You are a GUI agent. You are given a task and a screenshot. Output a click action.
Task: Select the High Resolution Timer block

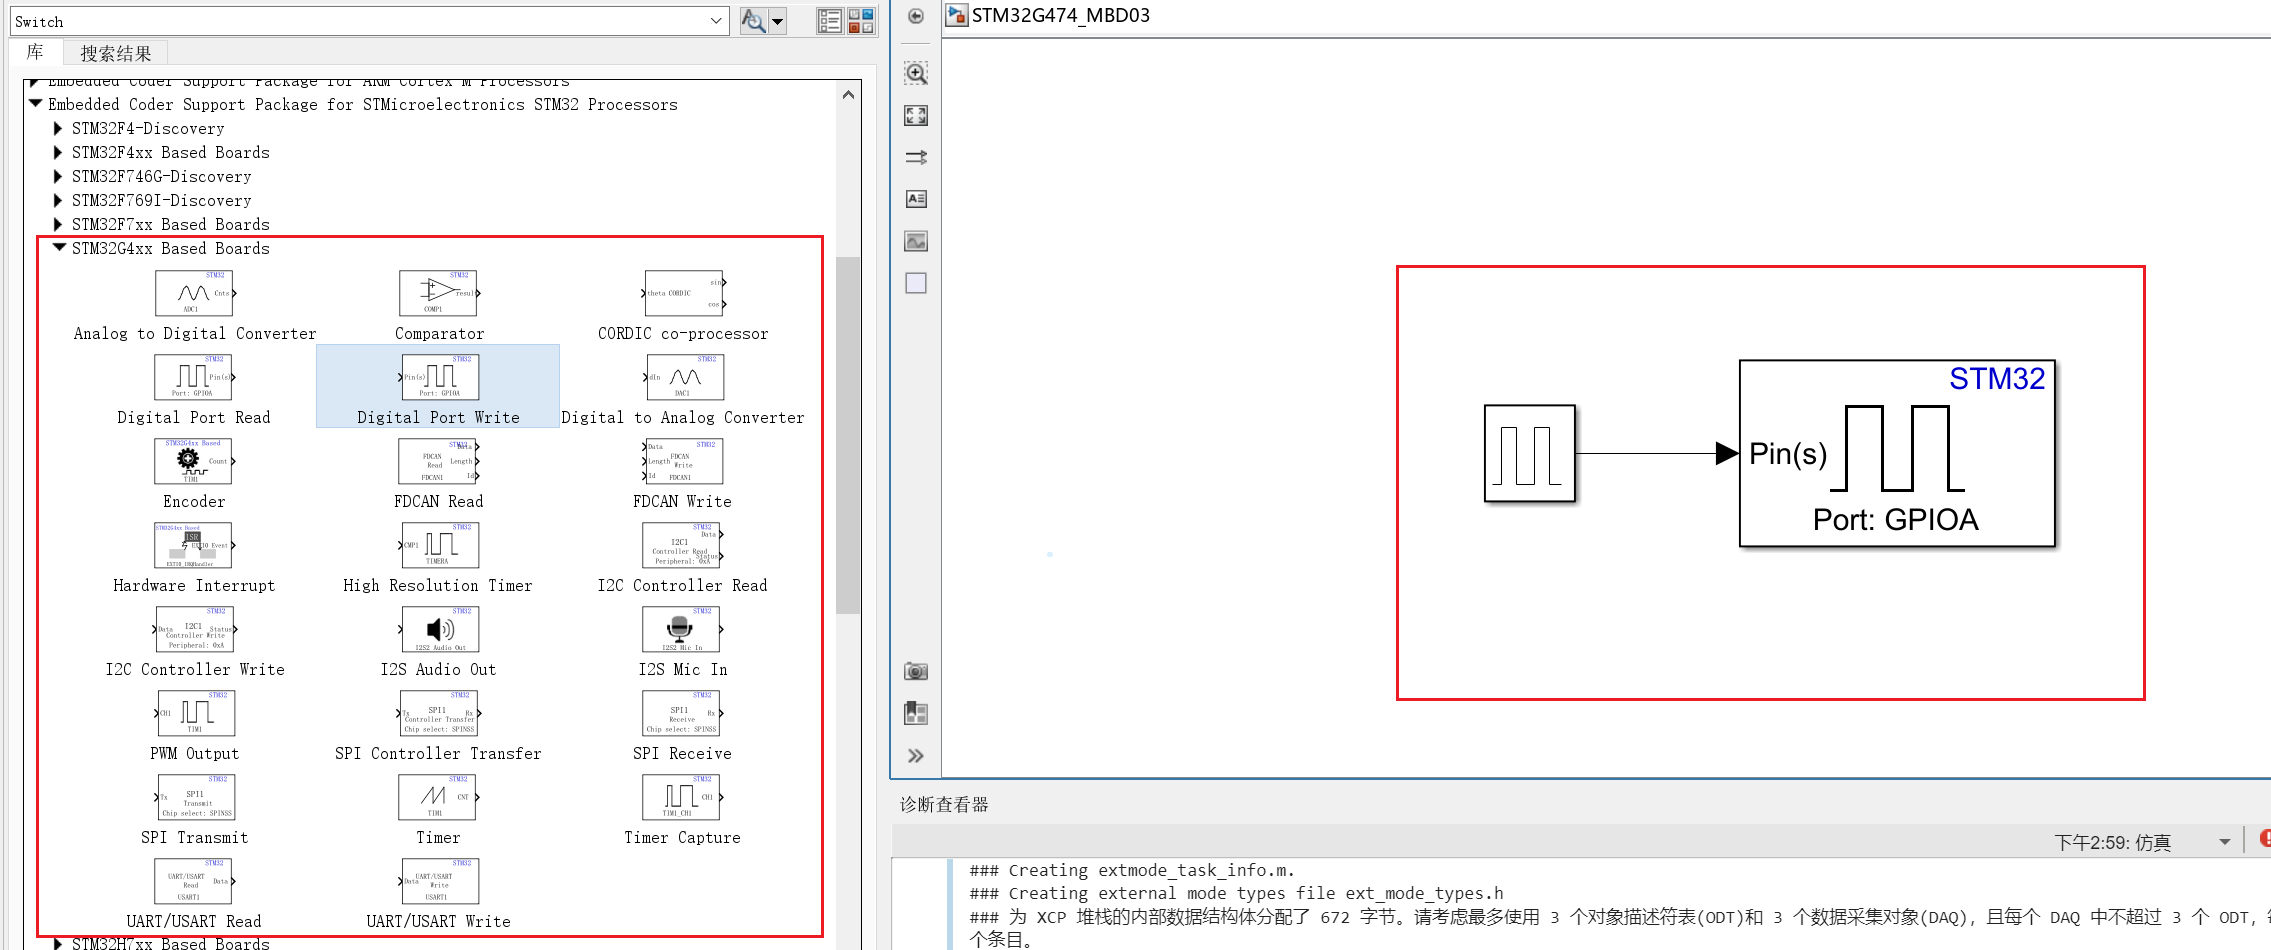click(438, 545)
